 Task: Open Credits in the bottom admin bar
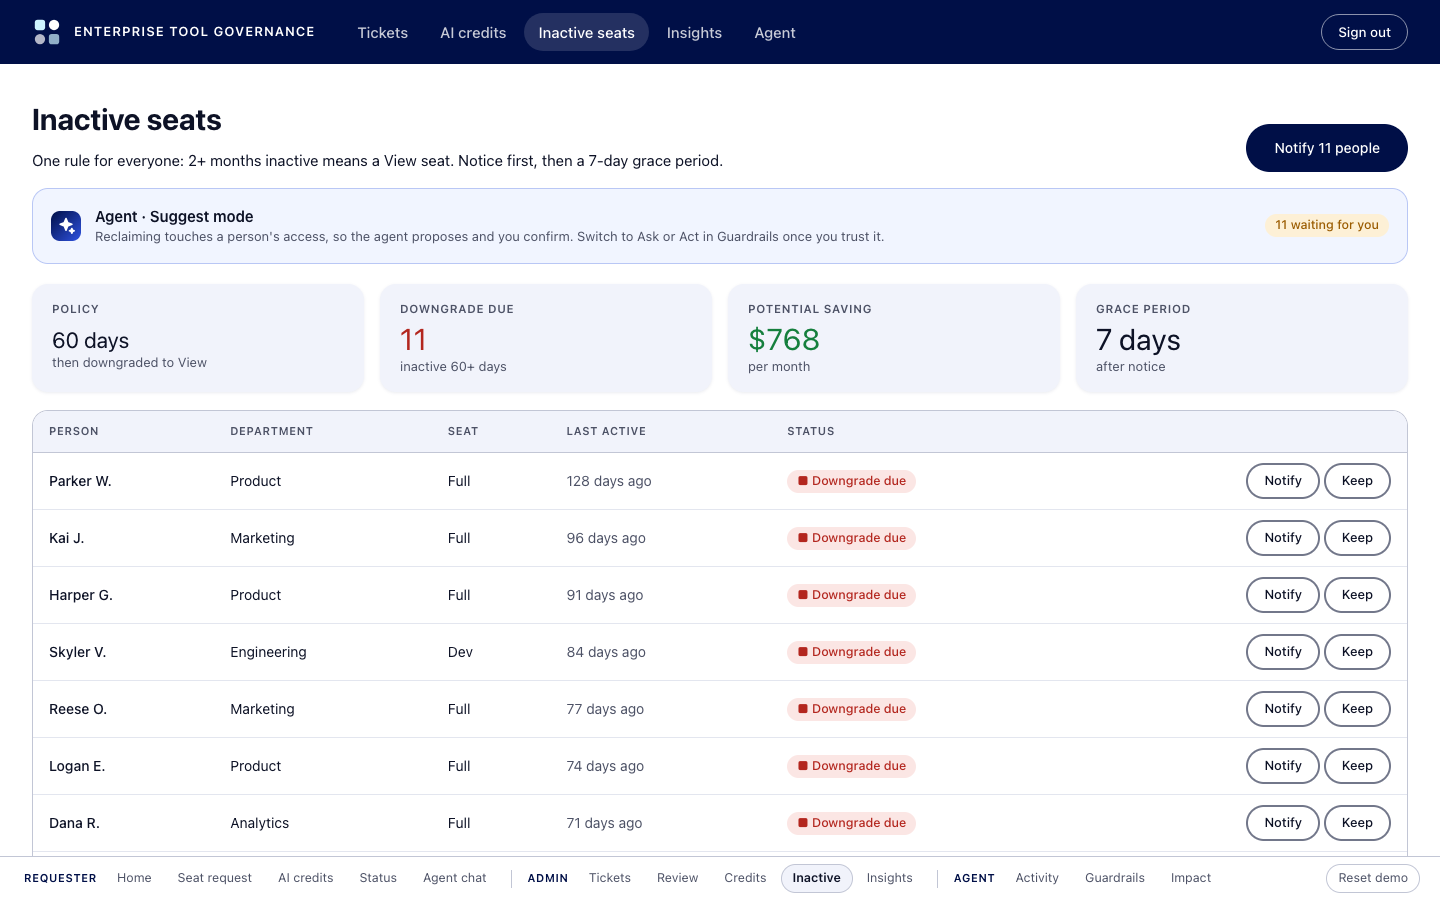pos(745,878)
